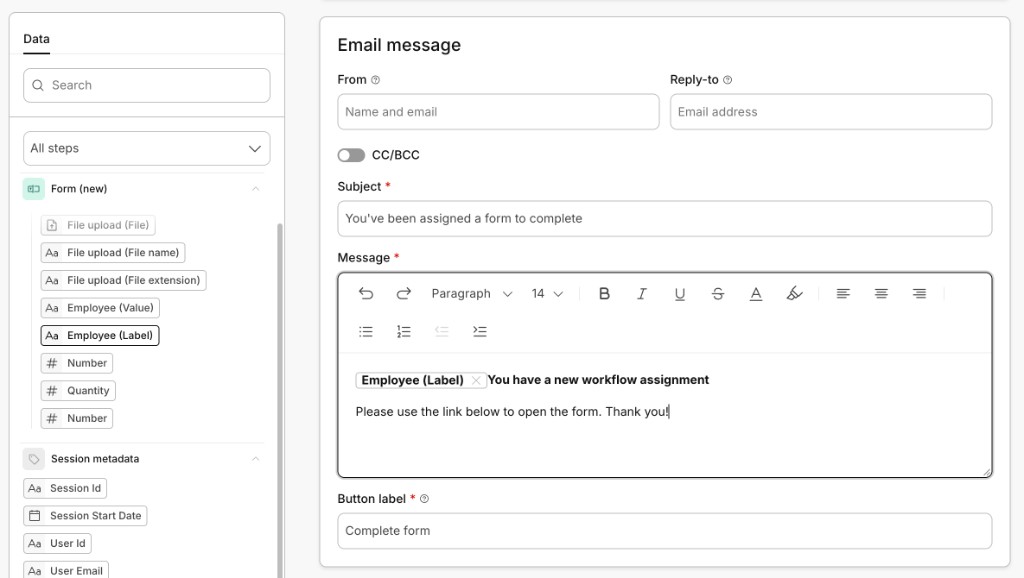Insert a numbered list

click(404, 332)
